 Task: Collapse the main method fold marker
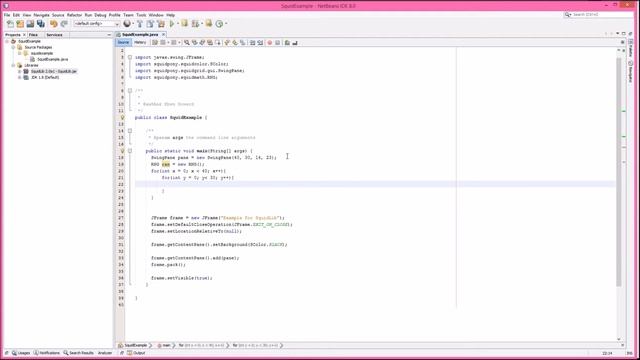pos(130,151)
